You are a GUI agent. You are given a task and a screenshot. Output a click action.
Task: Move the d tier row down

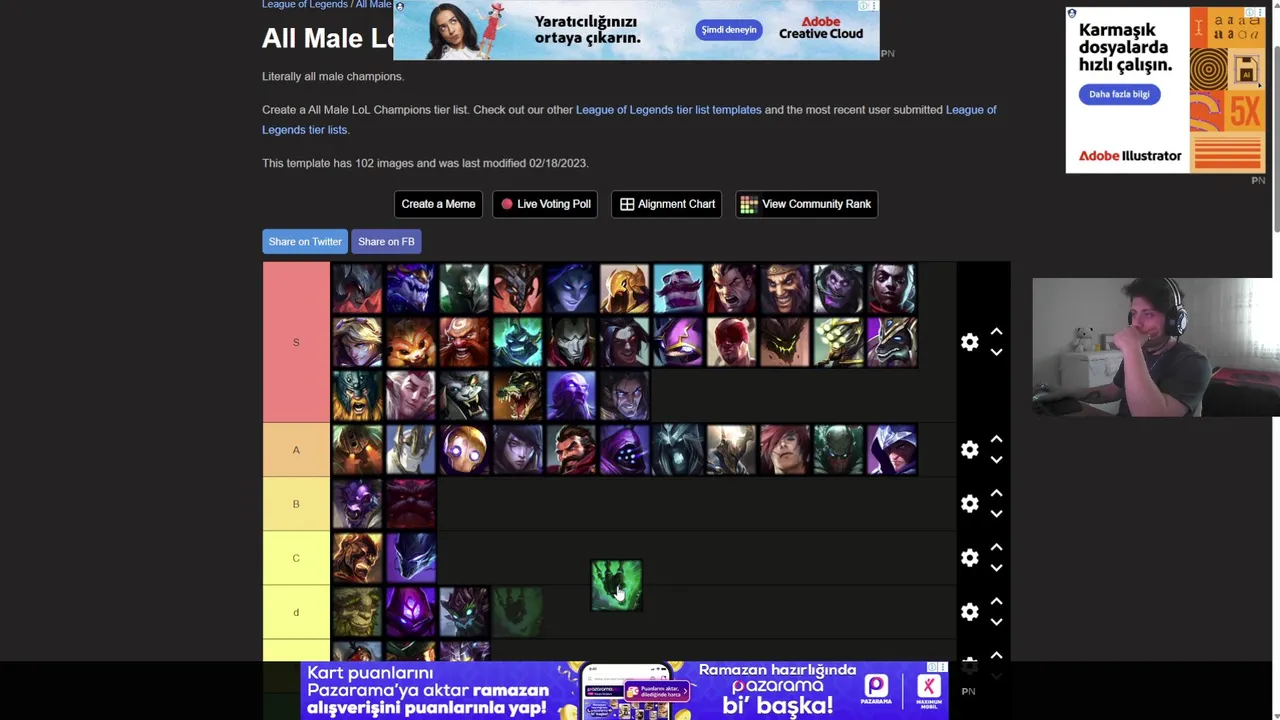[x=996, y=622]
